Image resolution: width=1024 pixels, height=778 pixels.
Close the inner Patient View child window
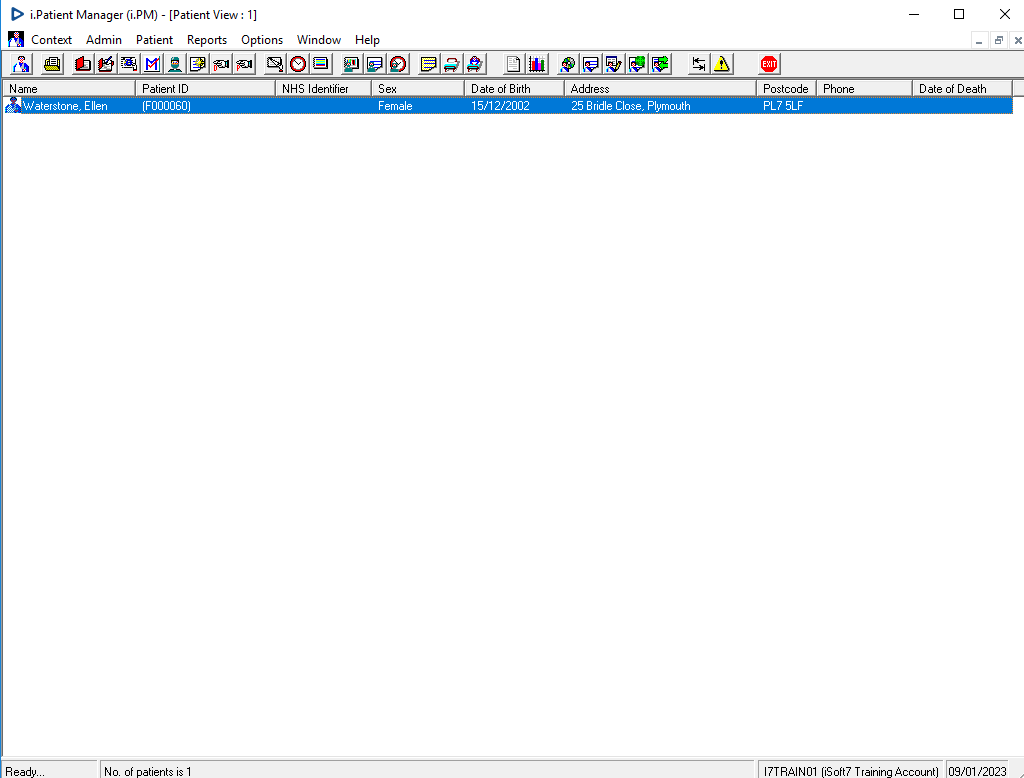click(x=1017, y=41)
